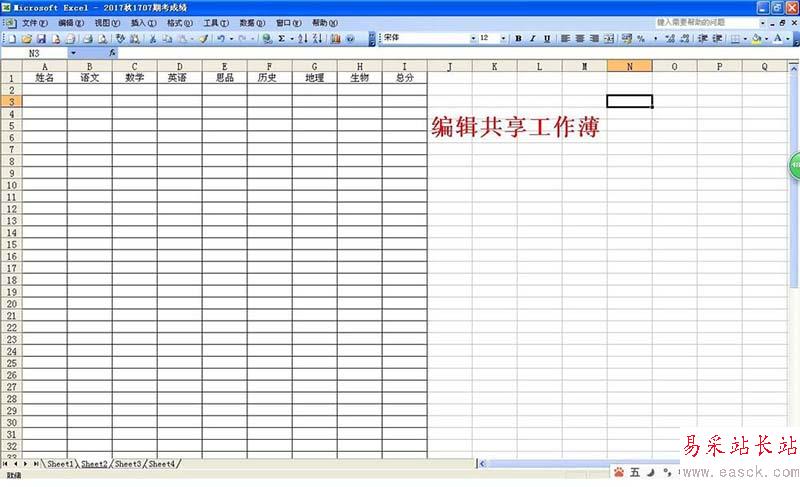Open the 文件 (File) menu
This screenshot has height=487, width=800.
click(35, 23)
